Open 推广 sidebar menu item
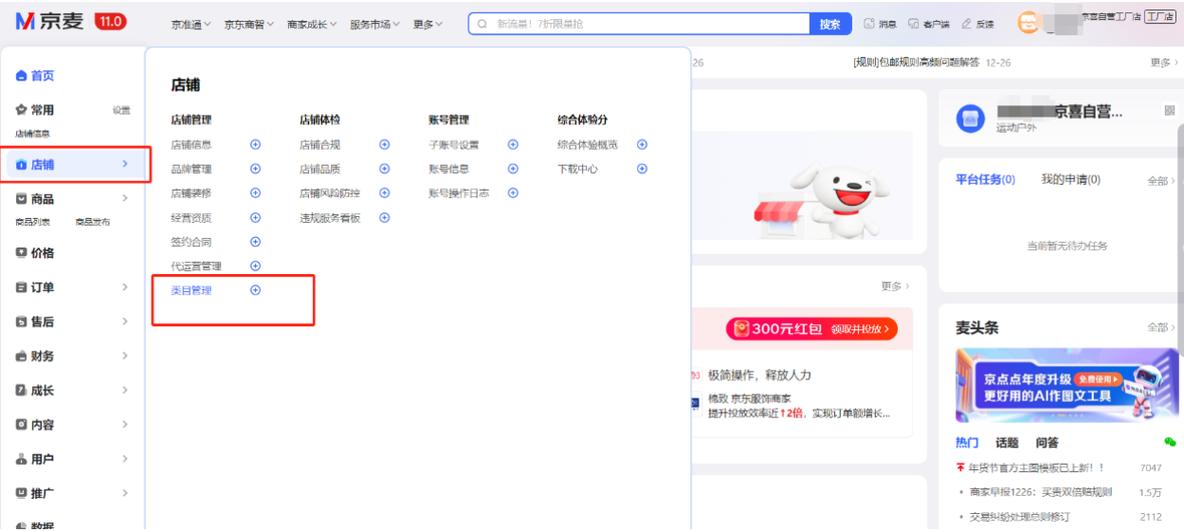 pos(35,494)
